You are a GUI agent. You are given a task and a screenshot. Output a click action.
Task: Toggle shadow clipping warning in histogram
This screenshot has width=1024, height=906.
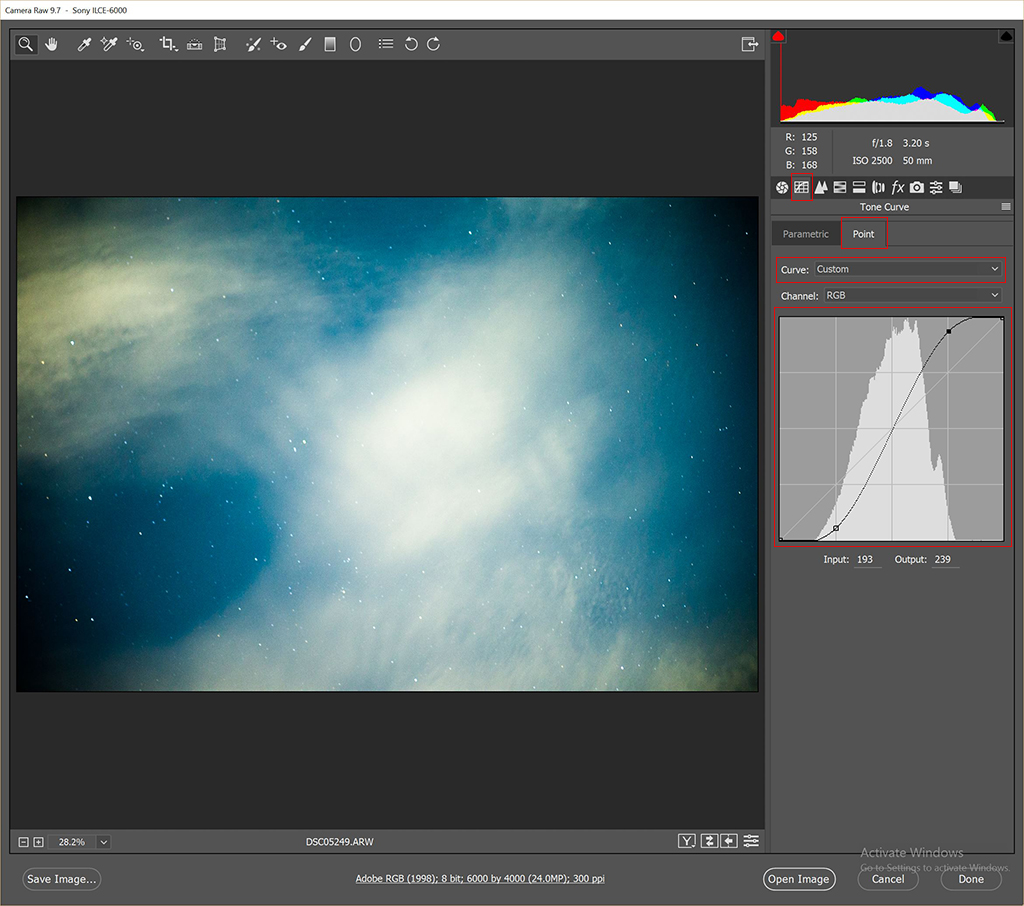[x=779, y=37]
